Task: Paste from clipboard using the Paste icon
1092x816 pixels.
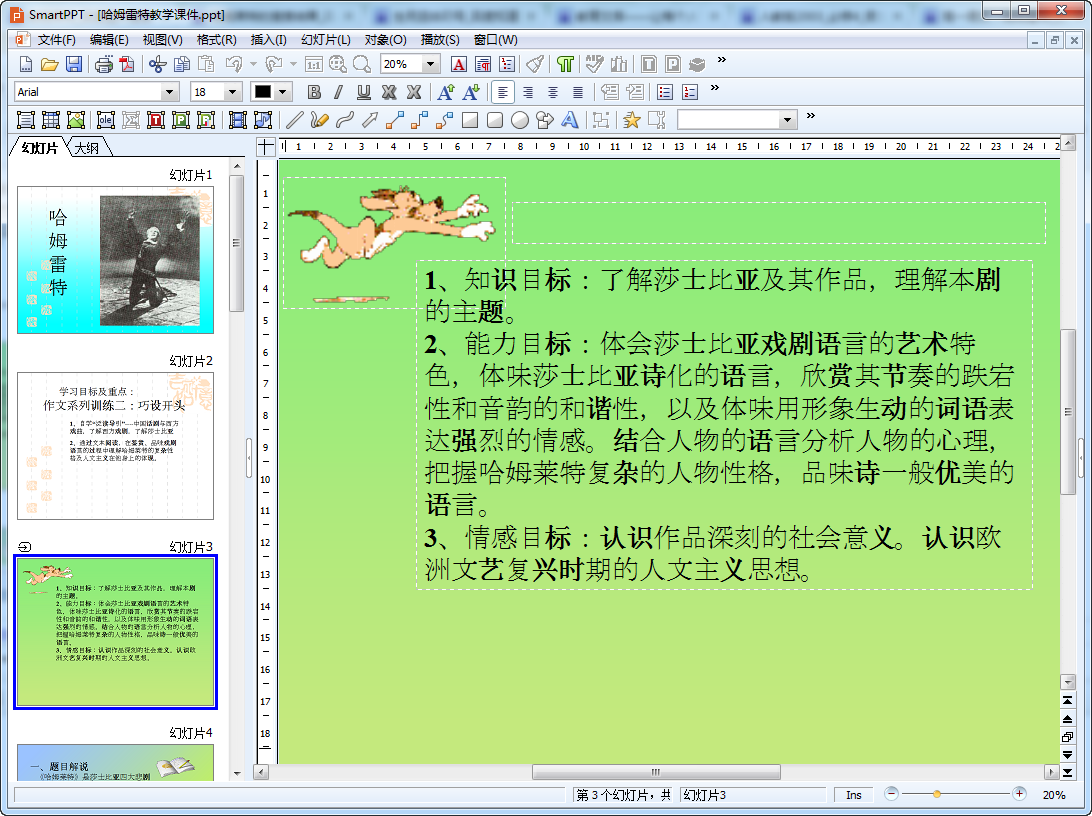Action: pos(206,65)
